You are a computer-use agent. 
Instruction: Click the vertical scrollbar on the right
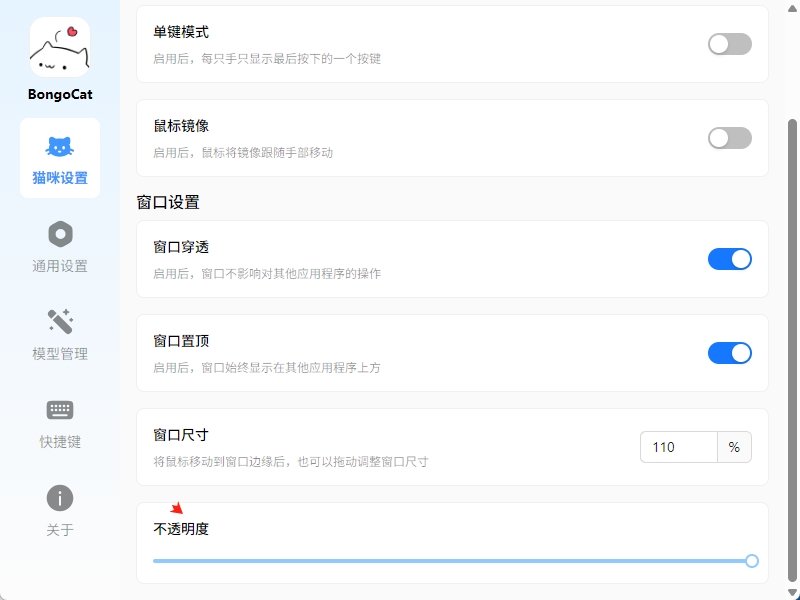pos(794,350)
